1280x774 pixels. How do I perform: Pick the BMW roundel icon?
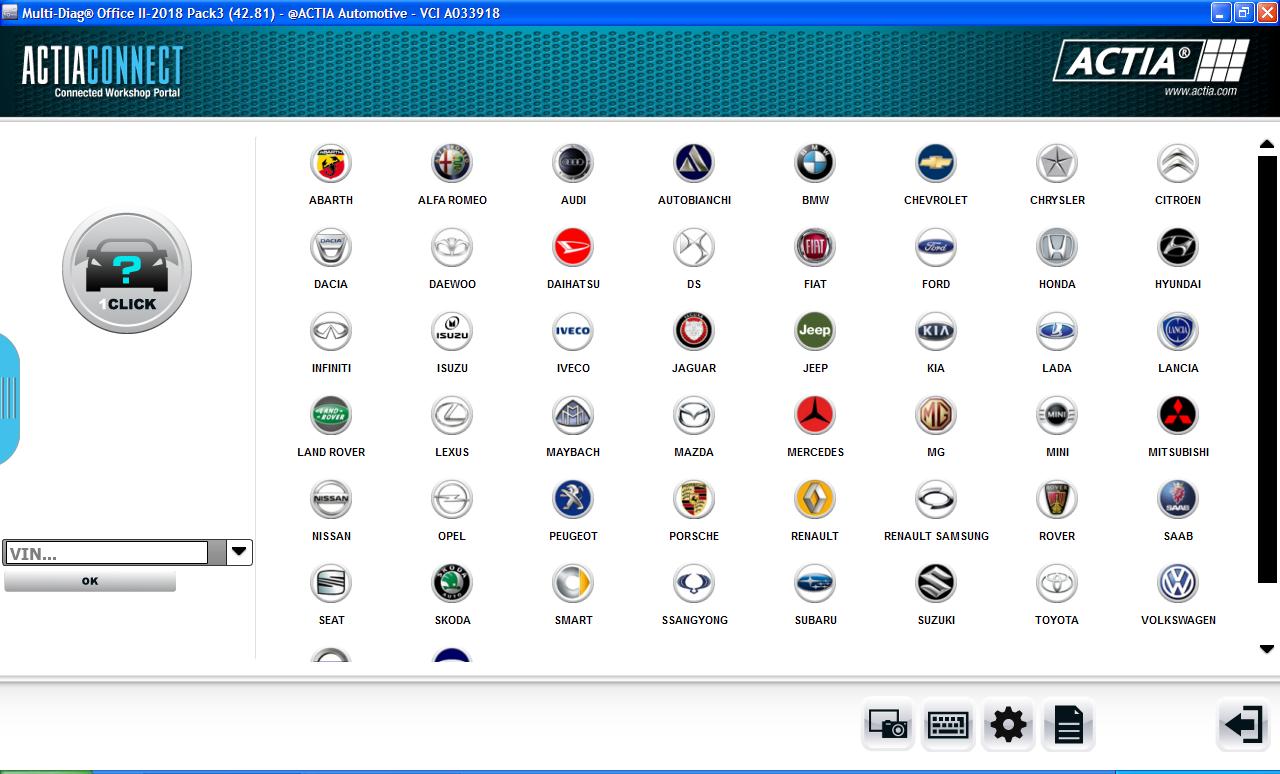pyautogui.click(x=815, y=163)
